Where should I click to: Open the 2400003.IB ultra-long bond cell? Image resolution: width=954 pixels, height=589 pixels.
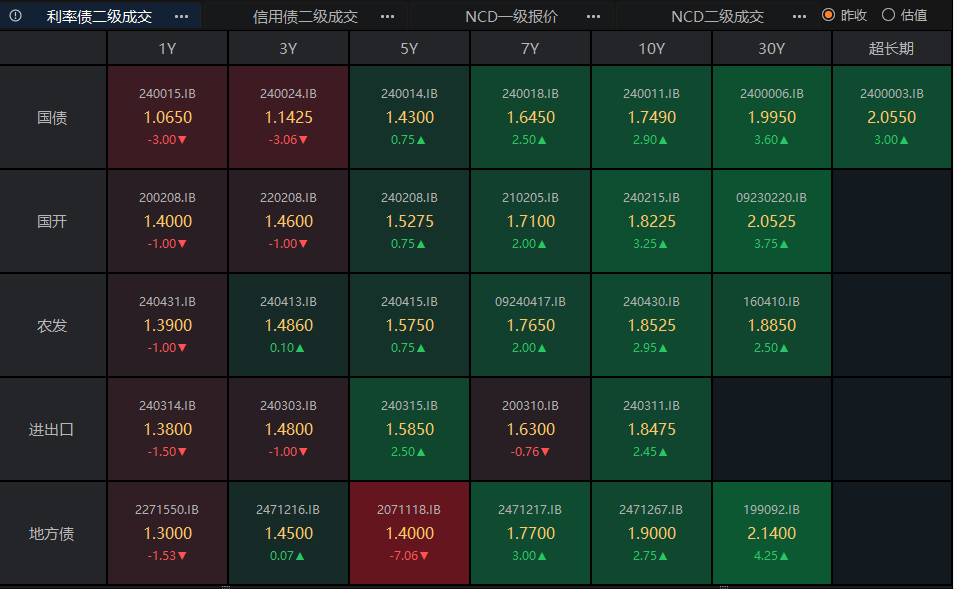pos(891,117)
